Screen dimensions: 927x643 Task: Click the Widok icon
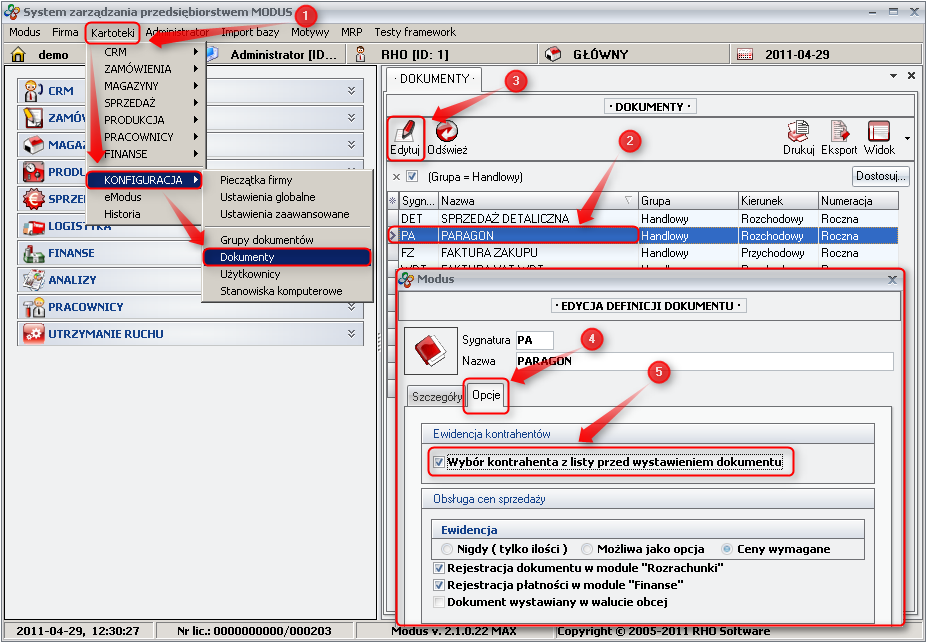click(x=879, y=131)
